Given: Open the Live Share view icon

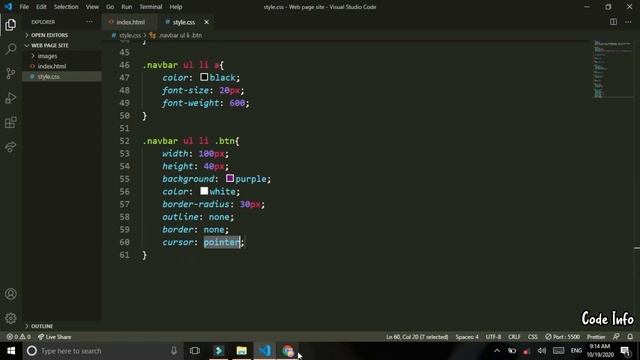Looking at the screenshot, I should 11,147.
